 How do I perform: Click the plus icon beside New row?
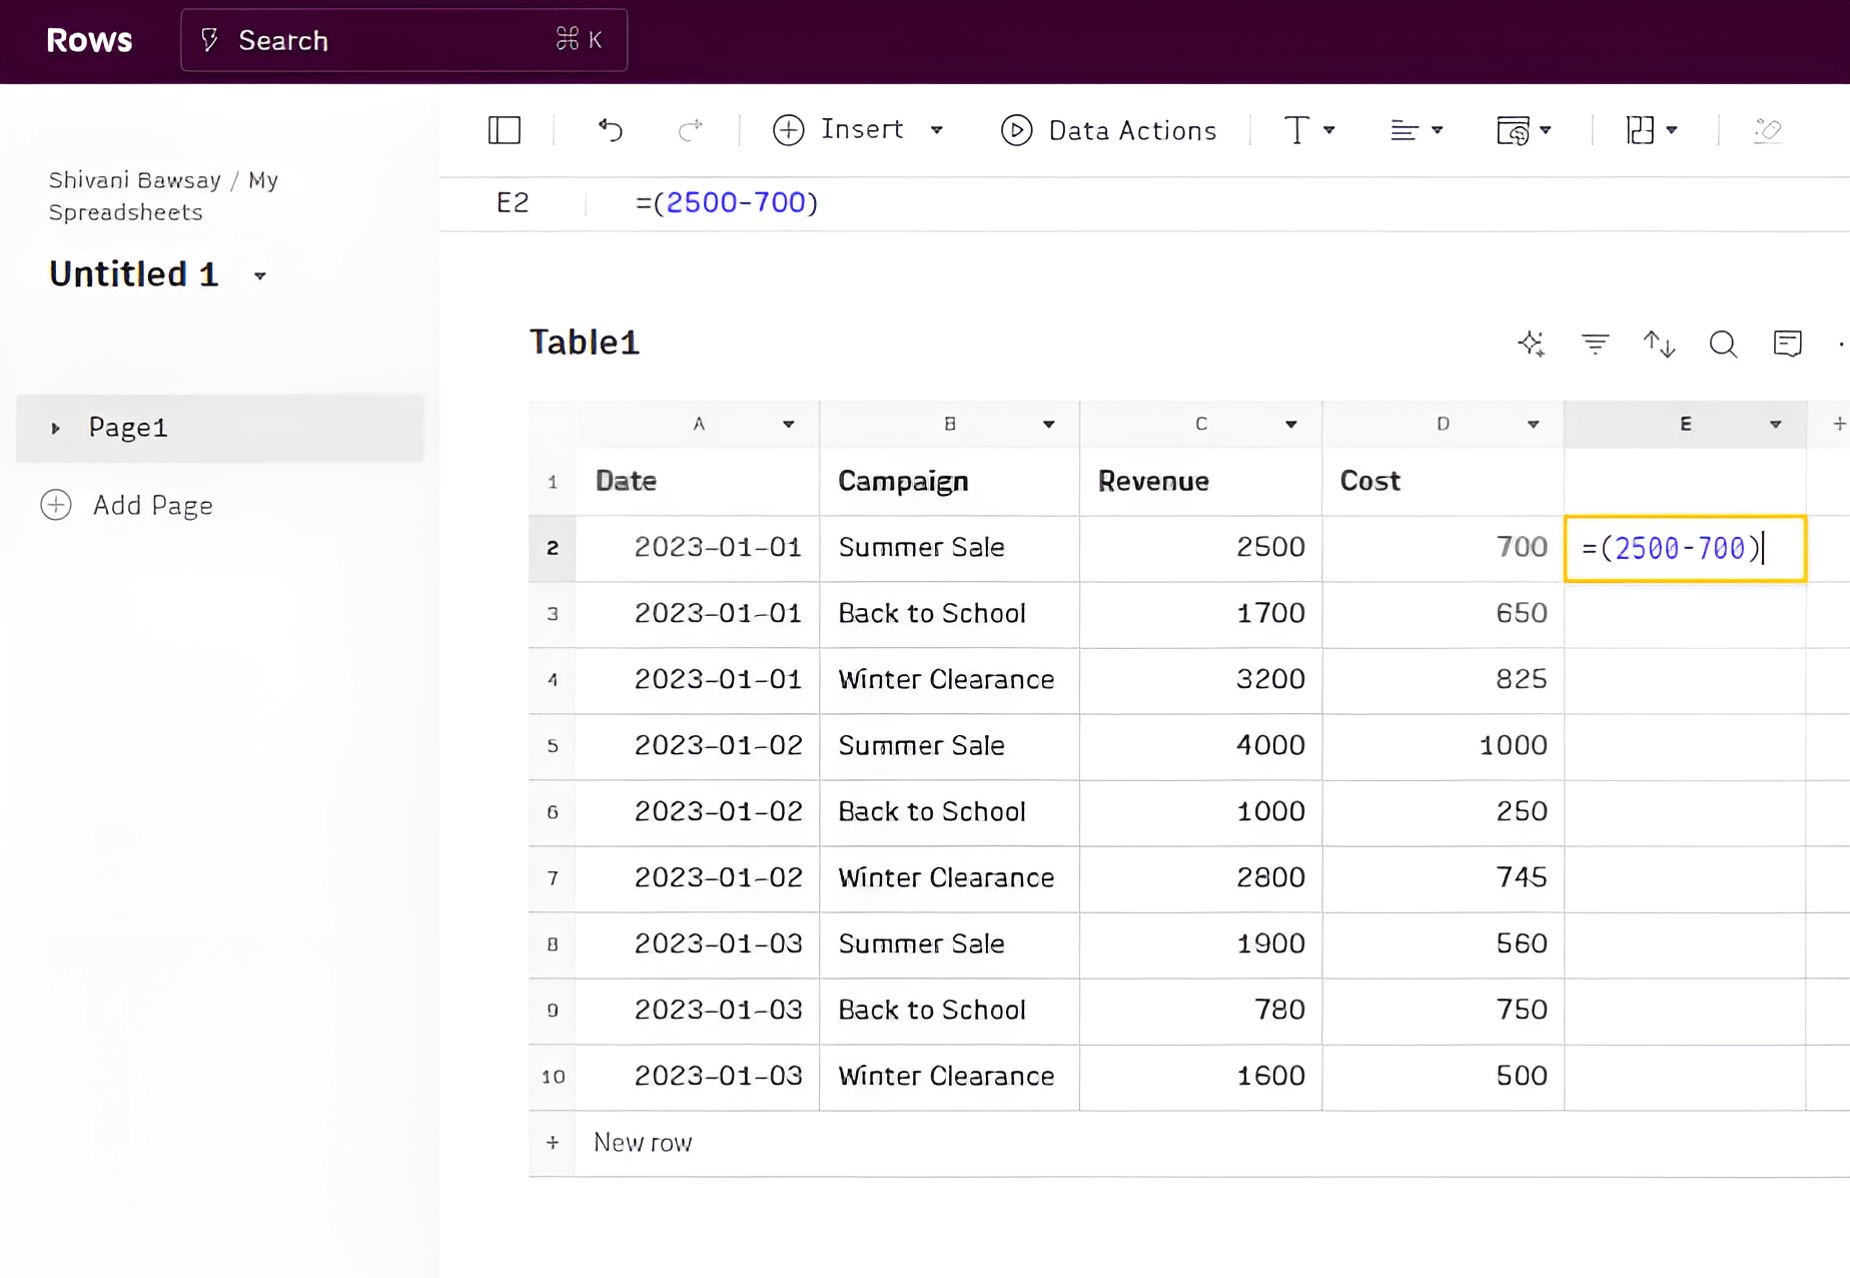point(552,1142)
